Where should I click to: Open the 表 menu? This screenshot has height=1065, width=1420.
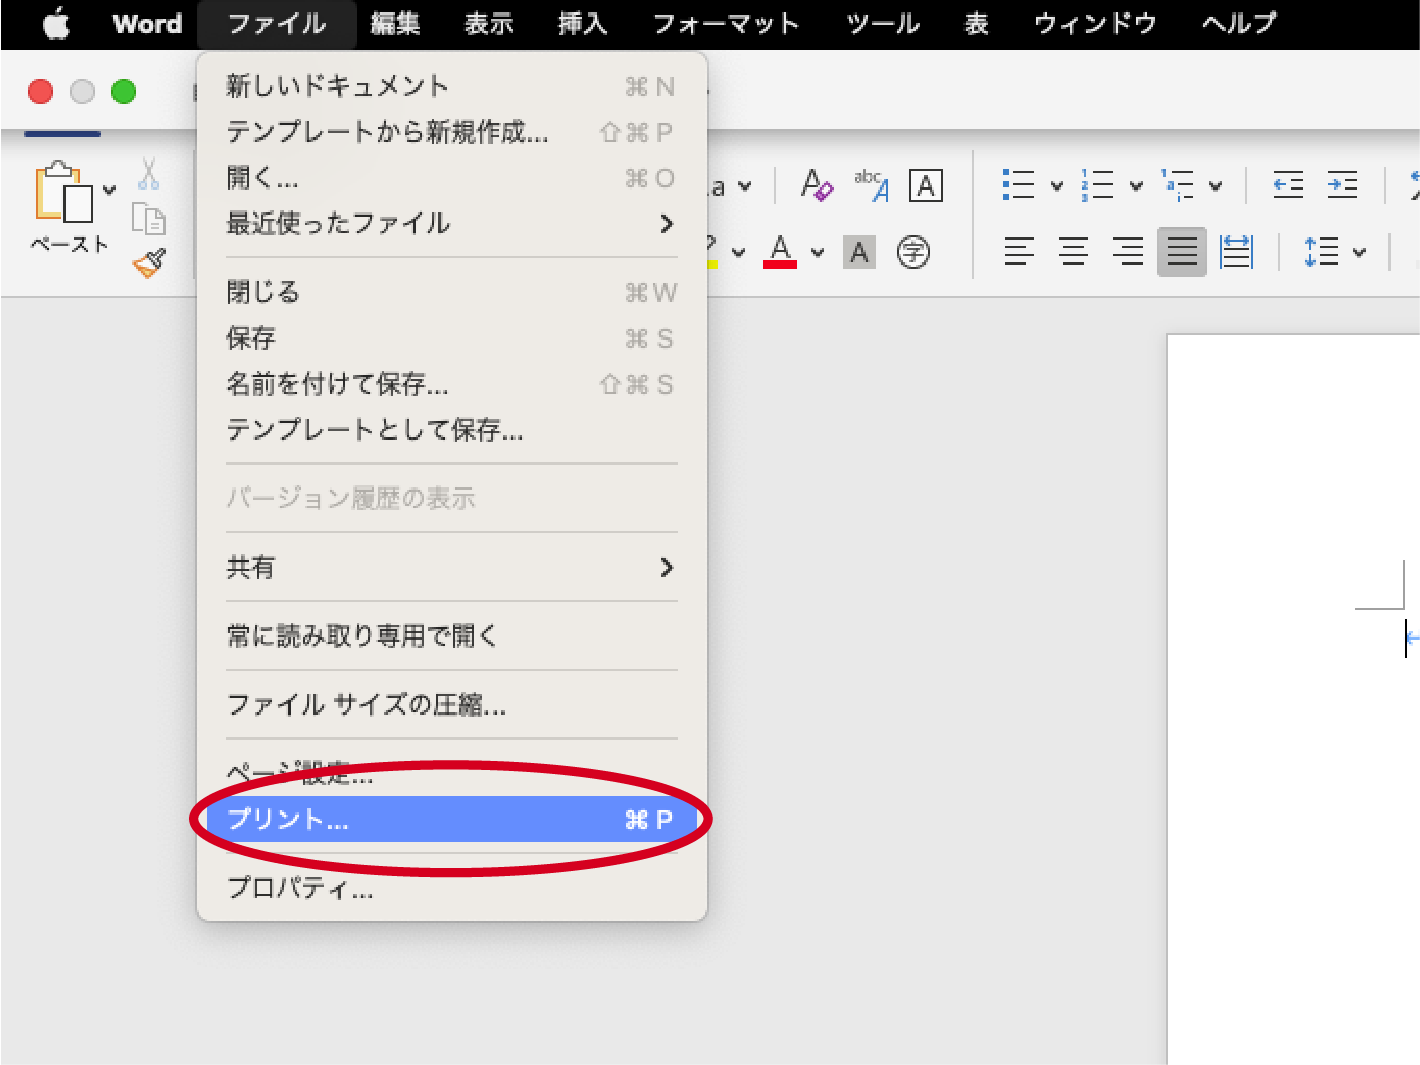[976, 23]
